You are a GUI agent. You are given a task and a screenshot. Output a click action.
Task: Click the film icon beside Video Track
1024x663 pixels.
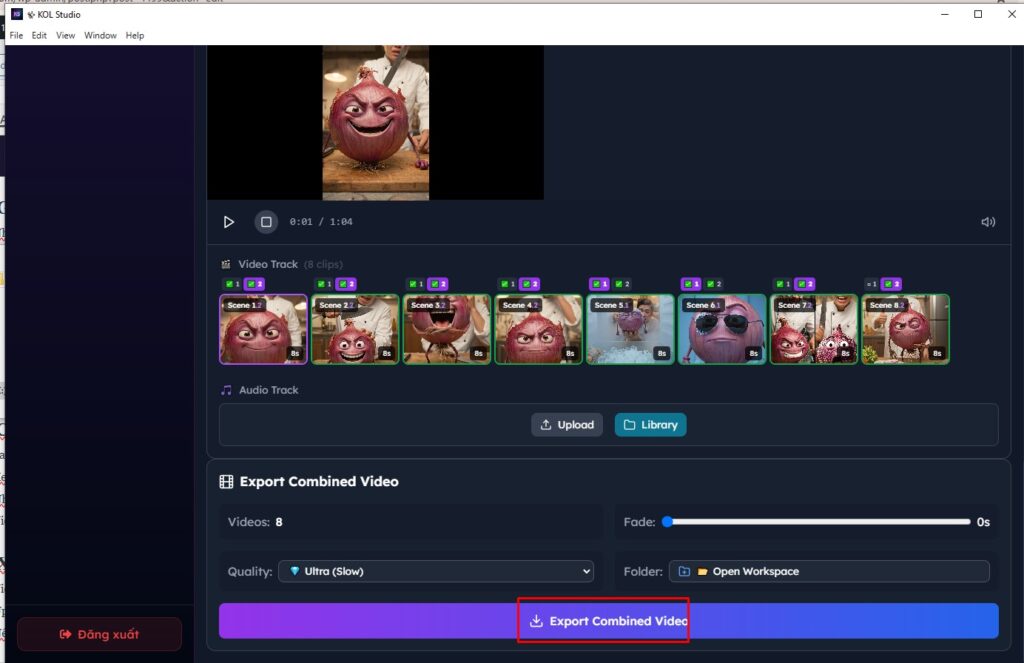coord(226,264)
